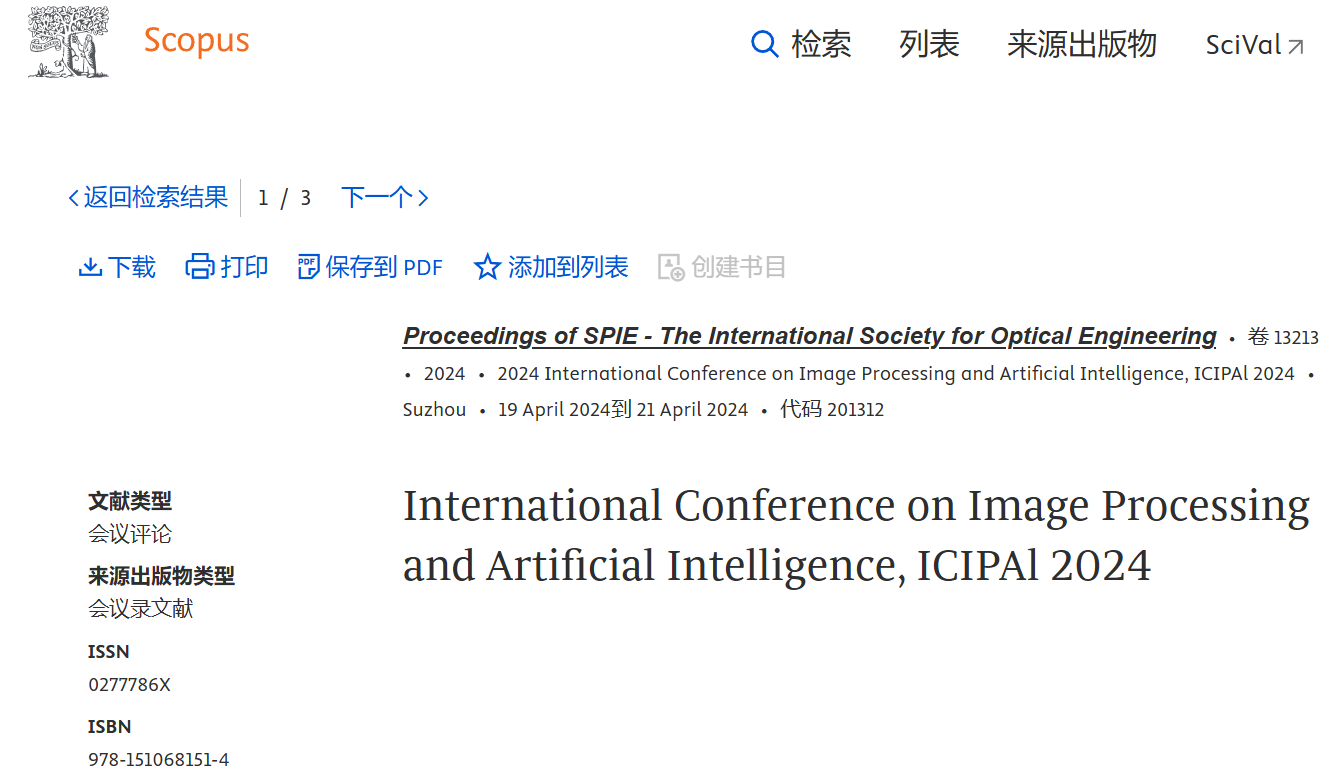
Task: Open the Scopus home link
Action: coord(196,41)
